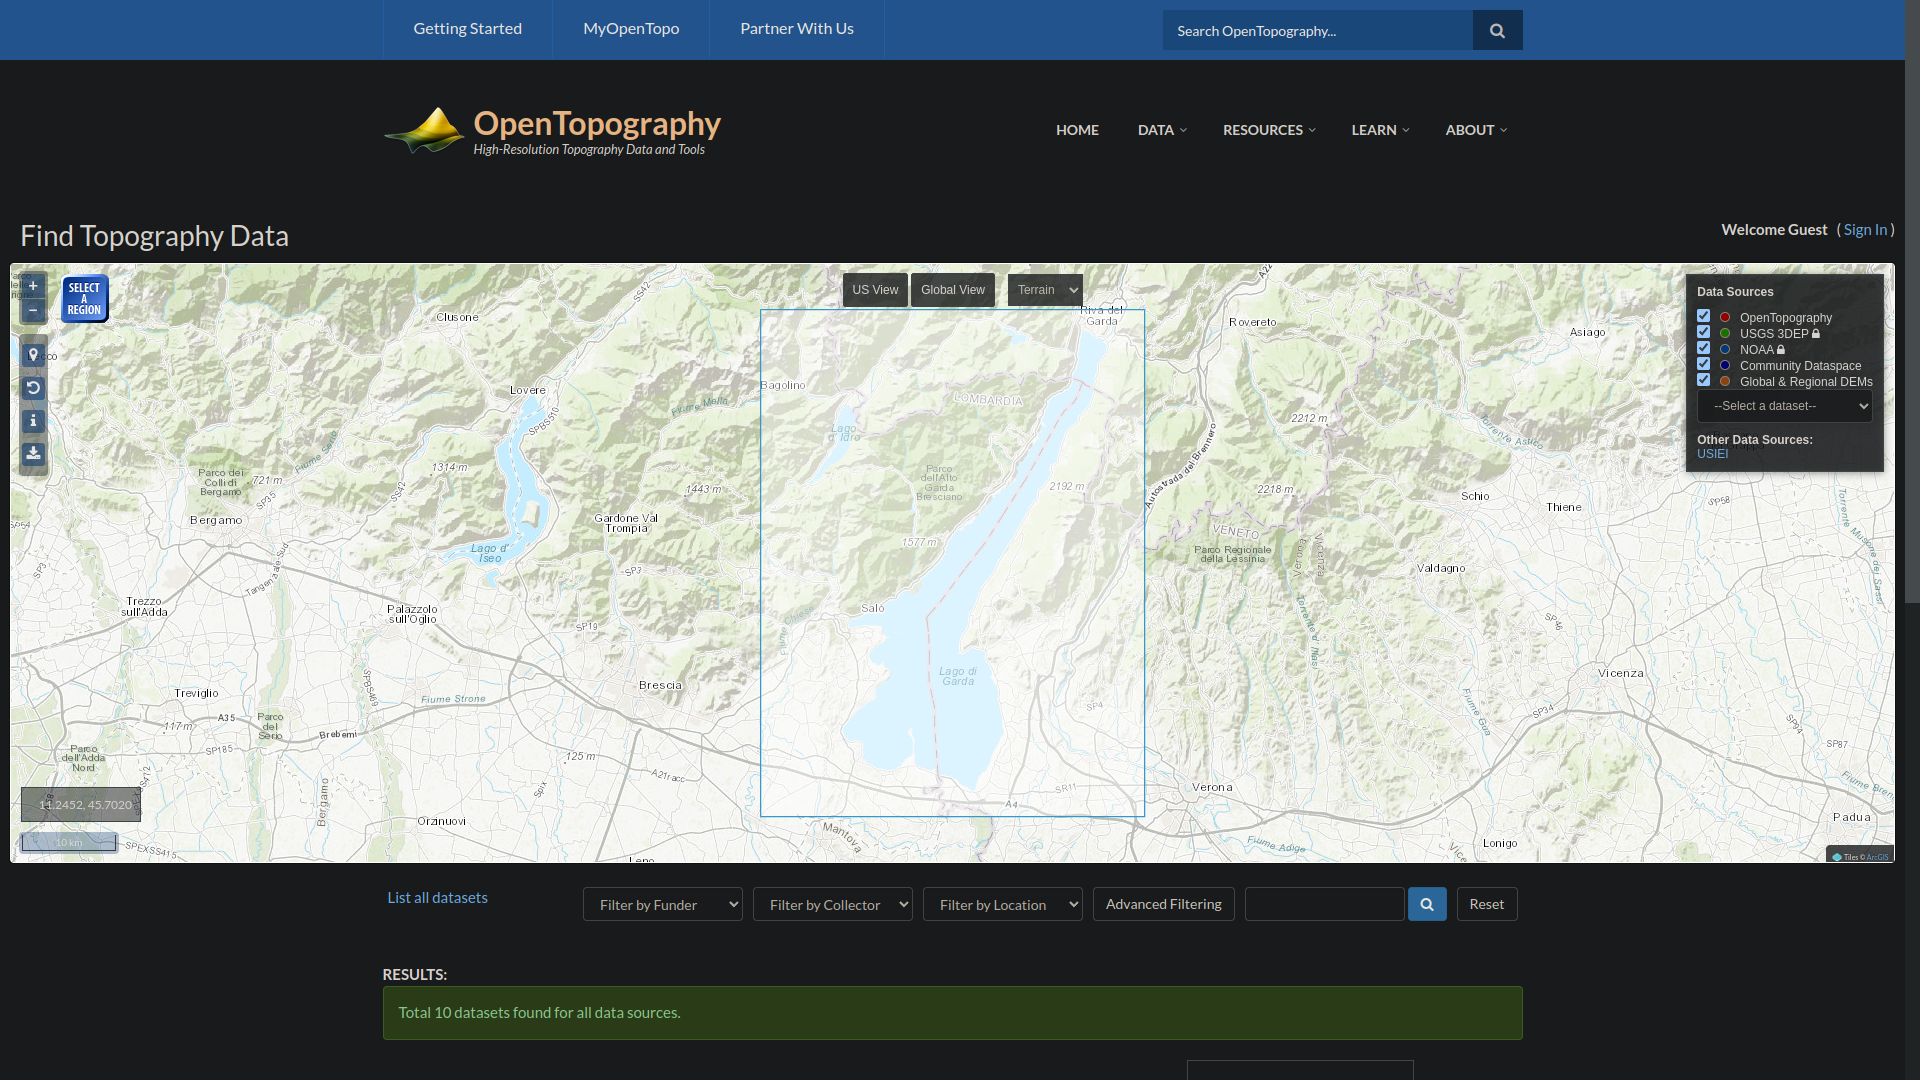Click the blue dataset search button
Screen dimensions: 1920x1080
coord(1427,905)
